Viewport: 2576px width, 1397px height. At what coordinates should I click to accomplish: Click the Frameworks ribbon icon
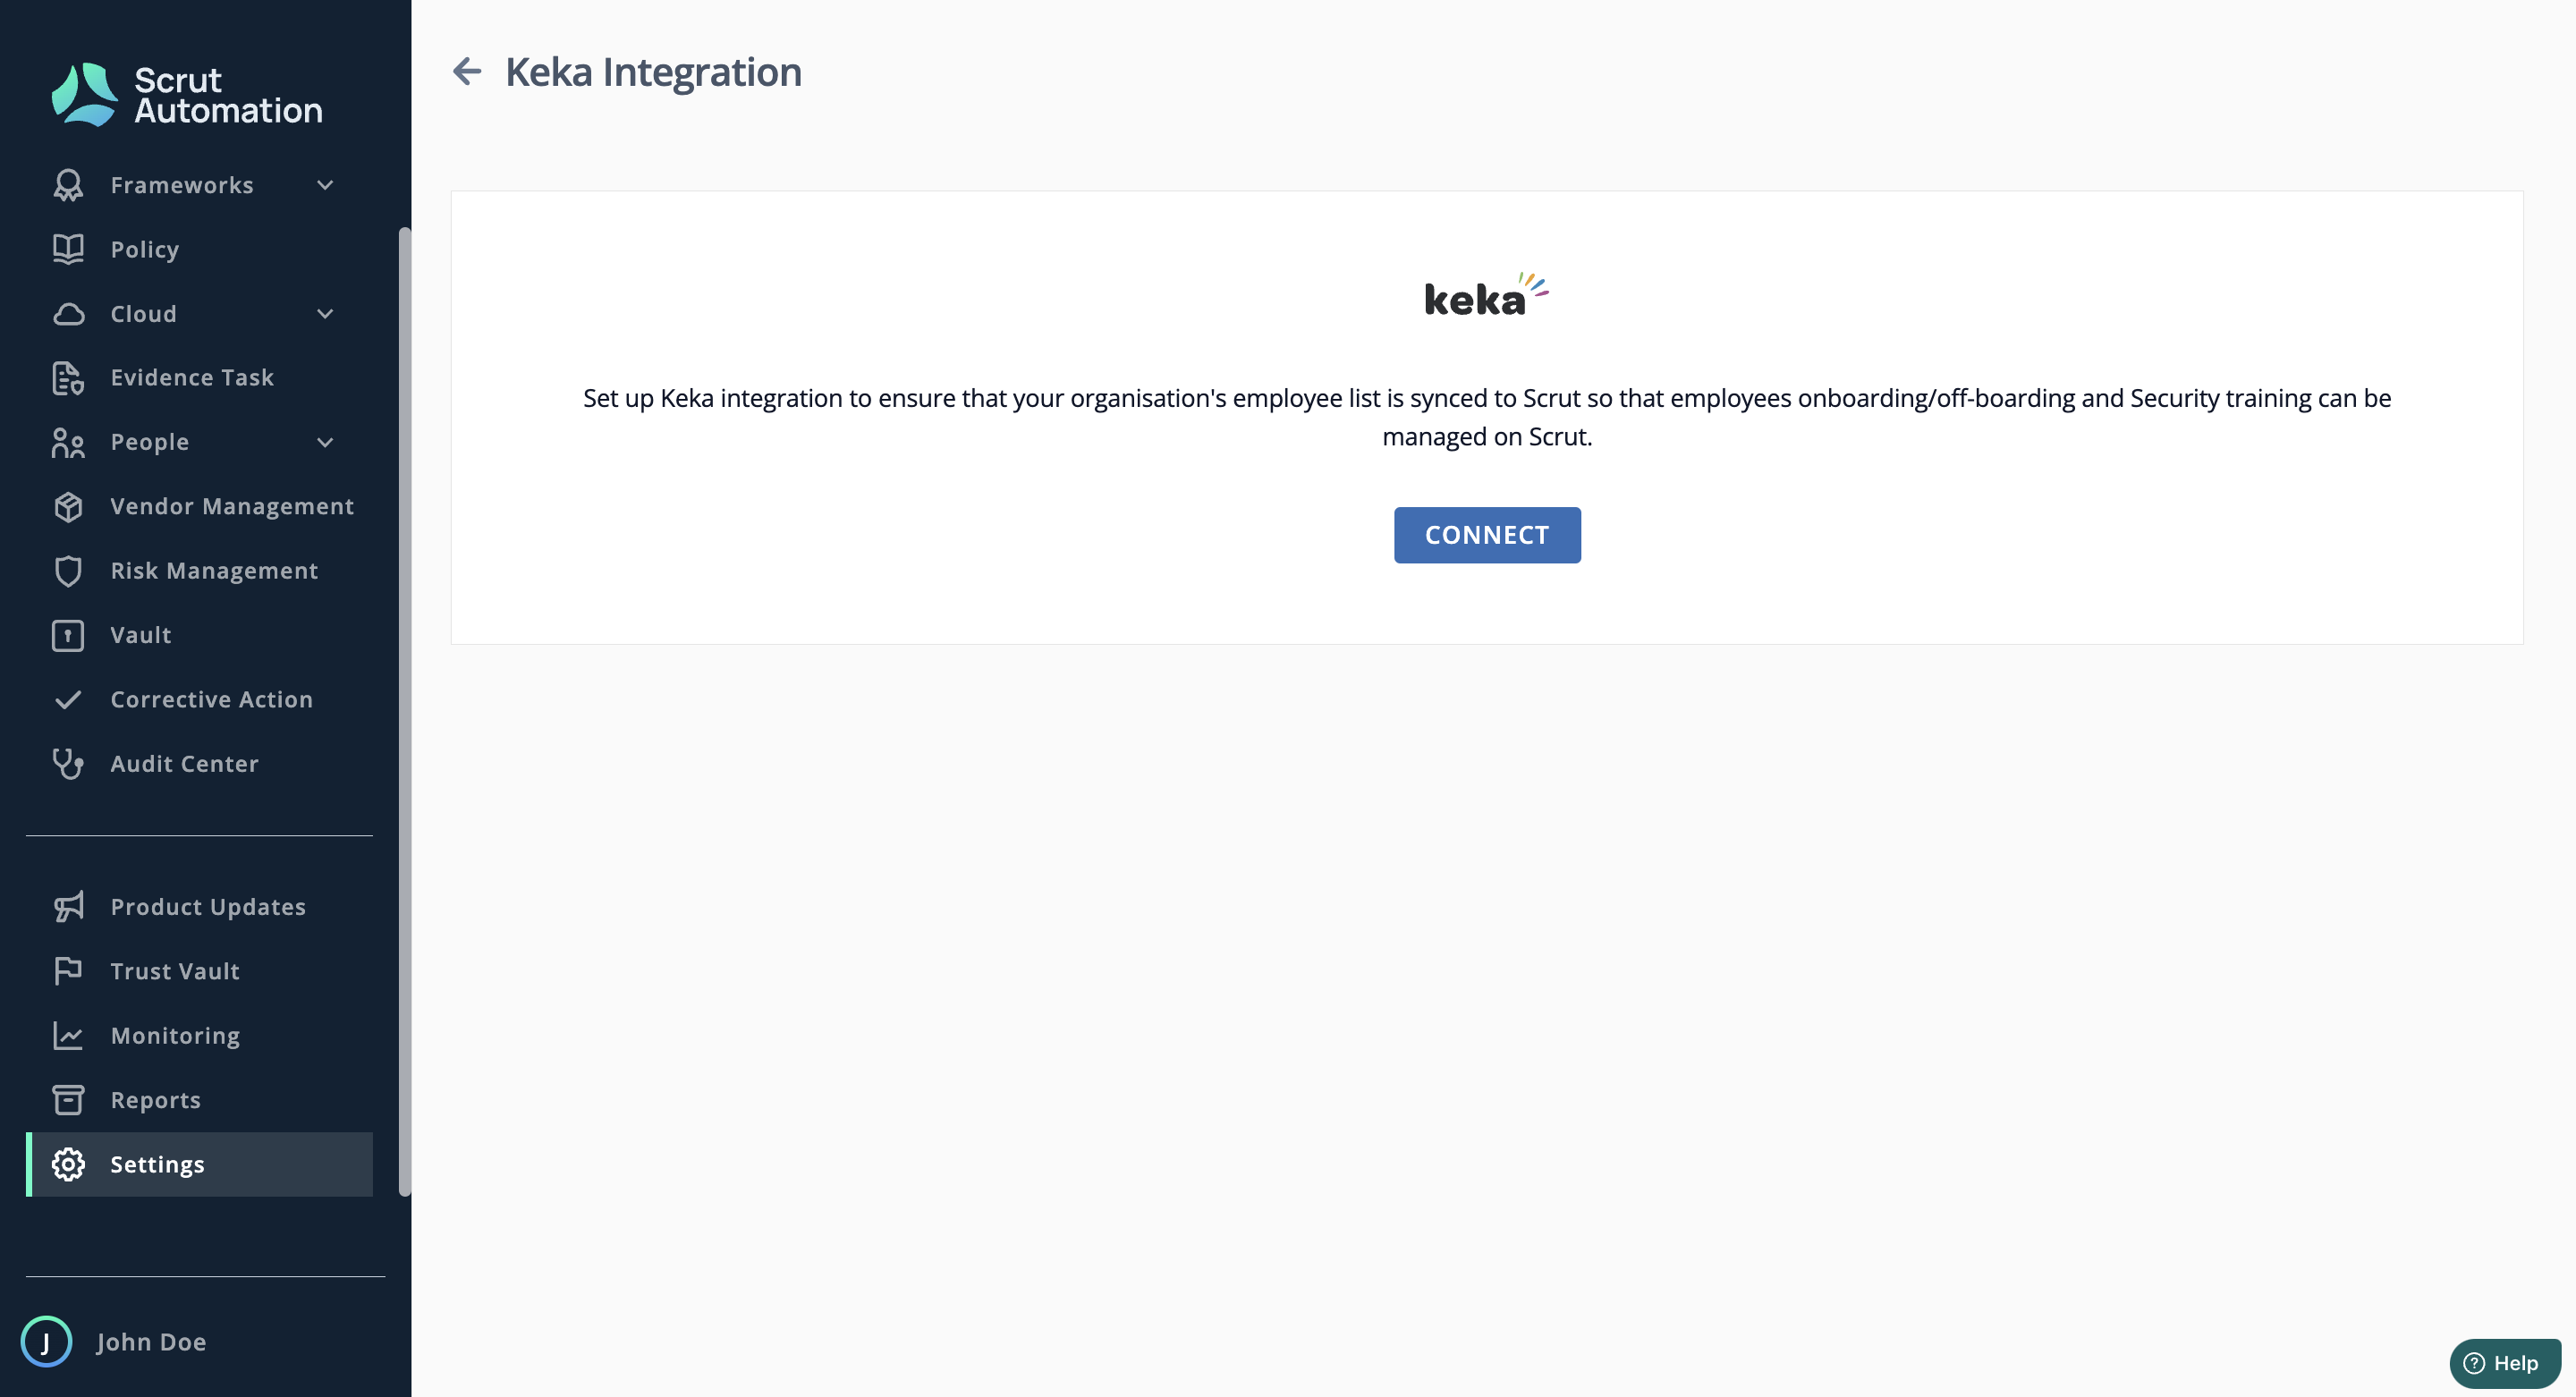pos(68,185)
